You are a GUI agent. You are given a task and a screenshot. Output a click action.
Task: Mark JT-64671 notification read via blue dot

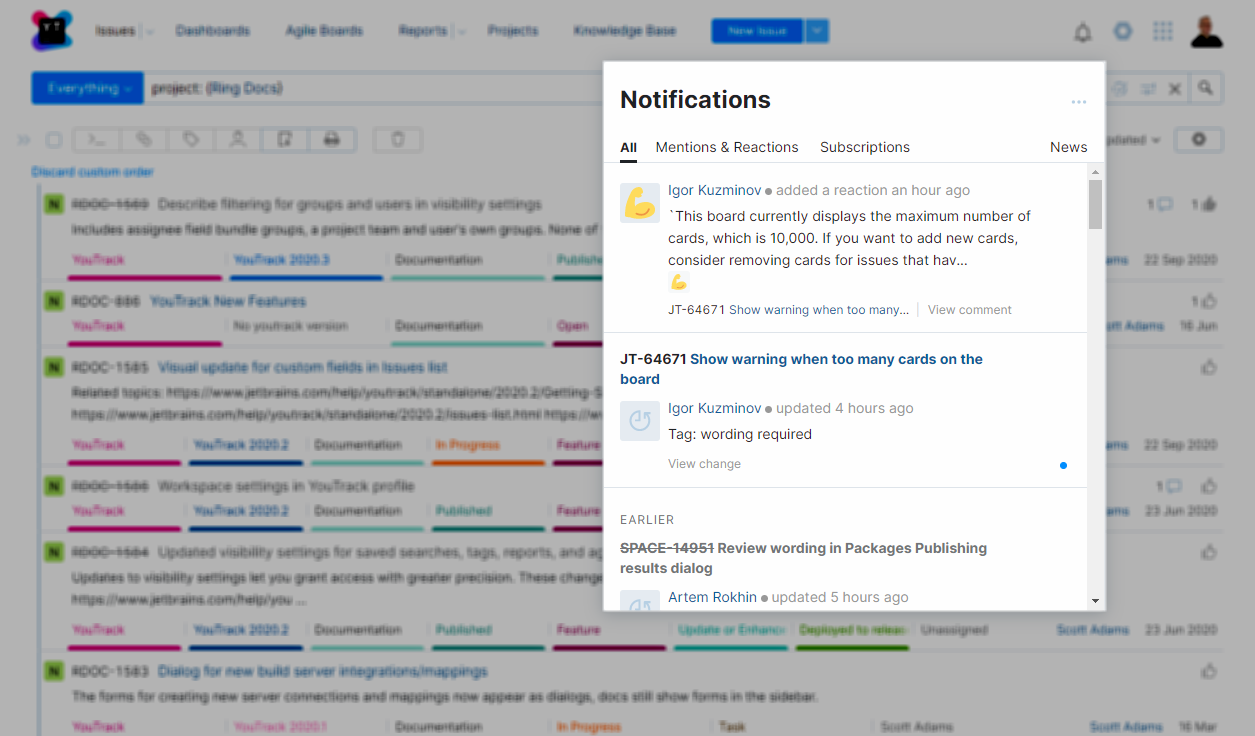(1063, 465)
